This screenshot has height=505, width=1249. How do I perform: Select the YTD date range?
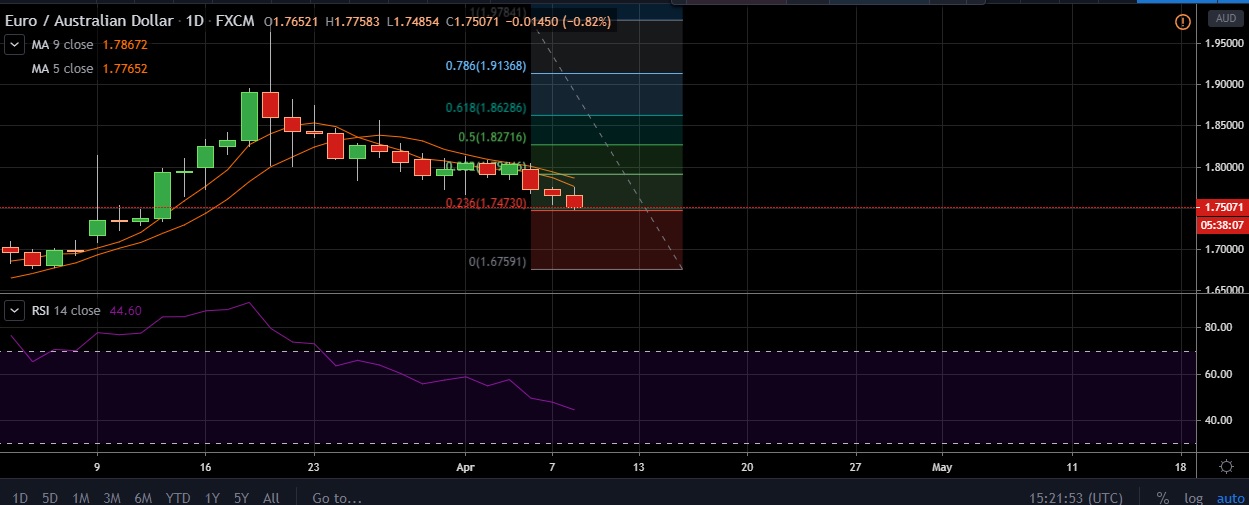coord(179,497)
